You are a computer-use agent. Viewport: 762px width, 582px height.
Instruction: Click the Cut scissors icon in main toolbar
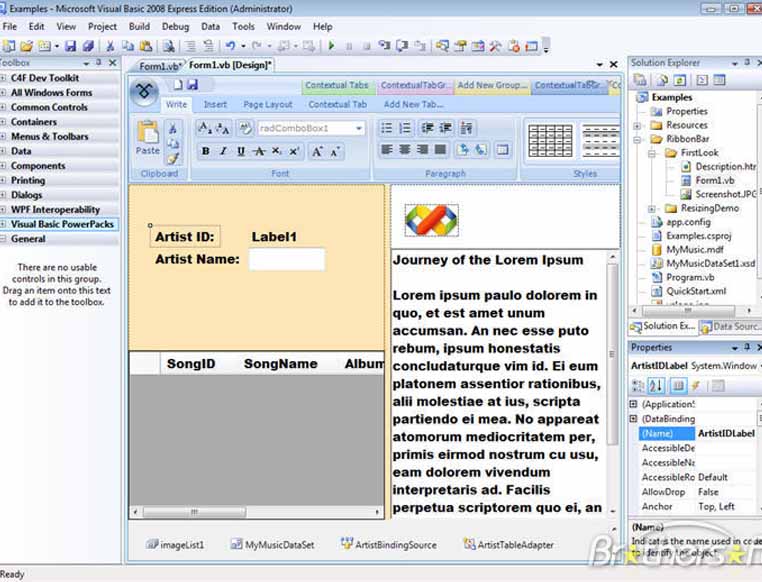[110, 46]
